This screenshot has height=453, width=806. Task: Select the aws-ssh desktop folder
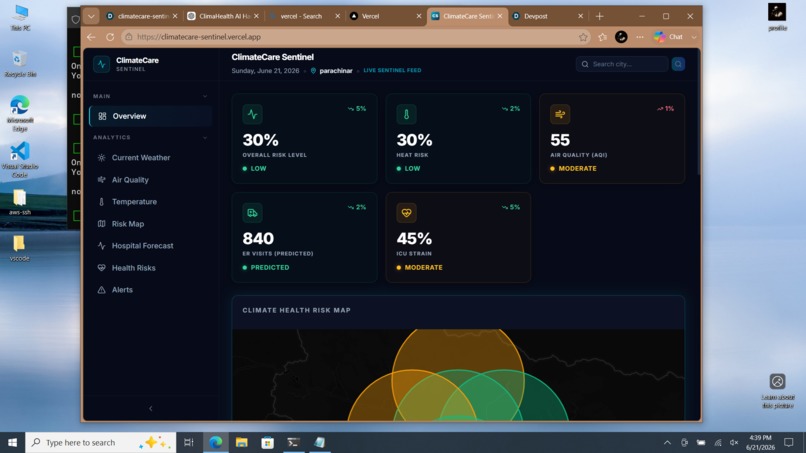point(20,202)
